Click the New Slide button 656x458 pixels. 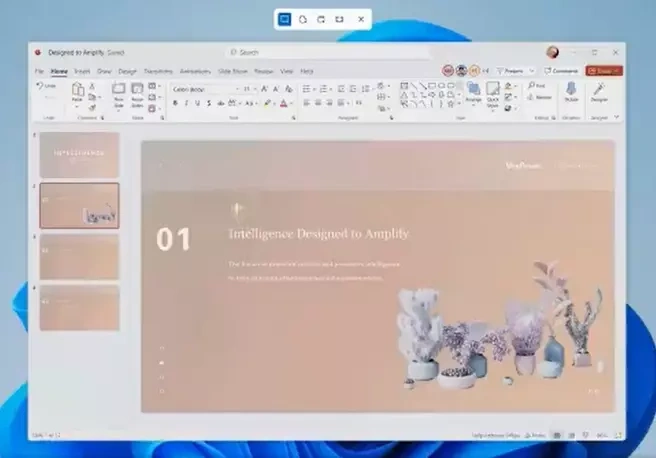(119, 95)
